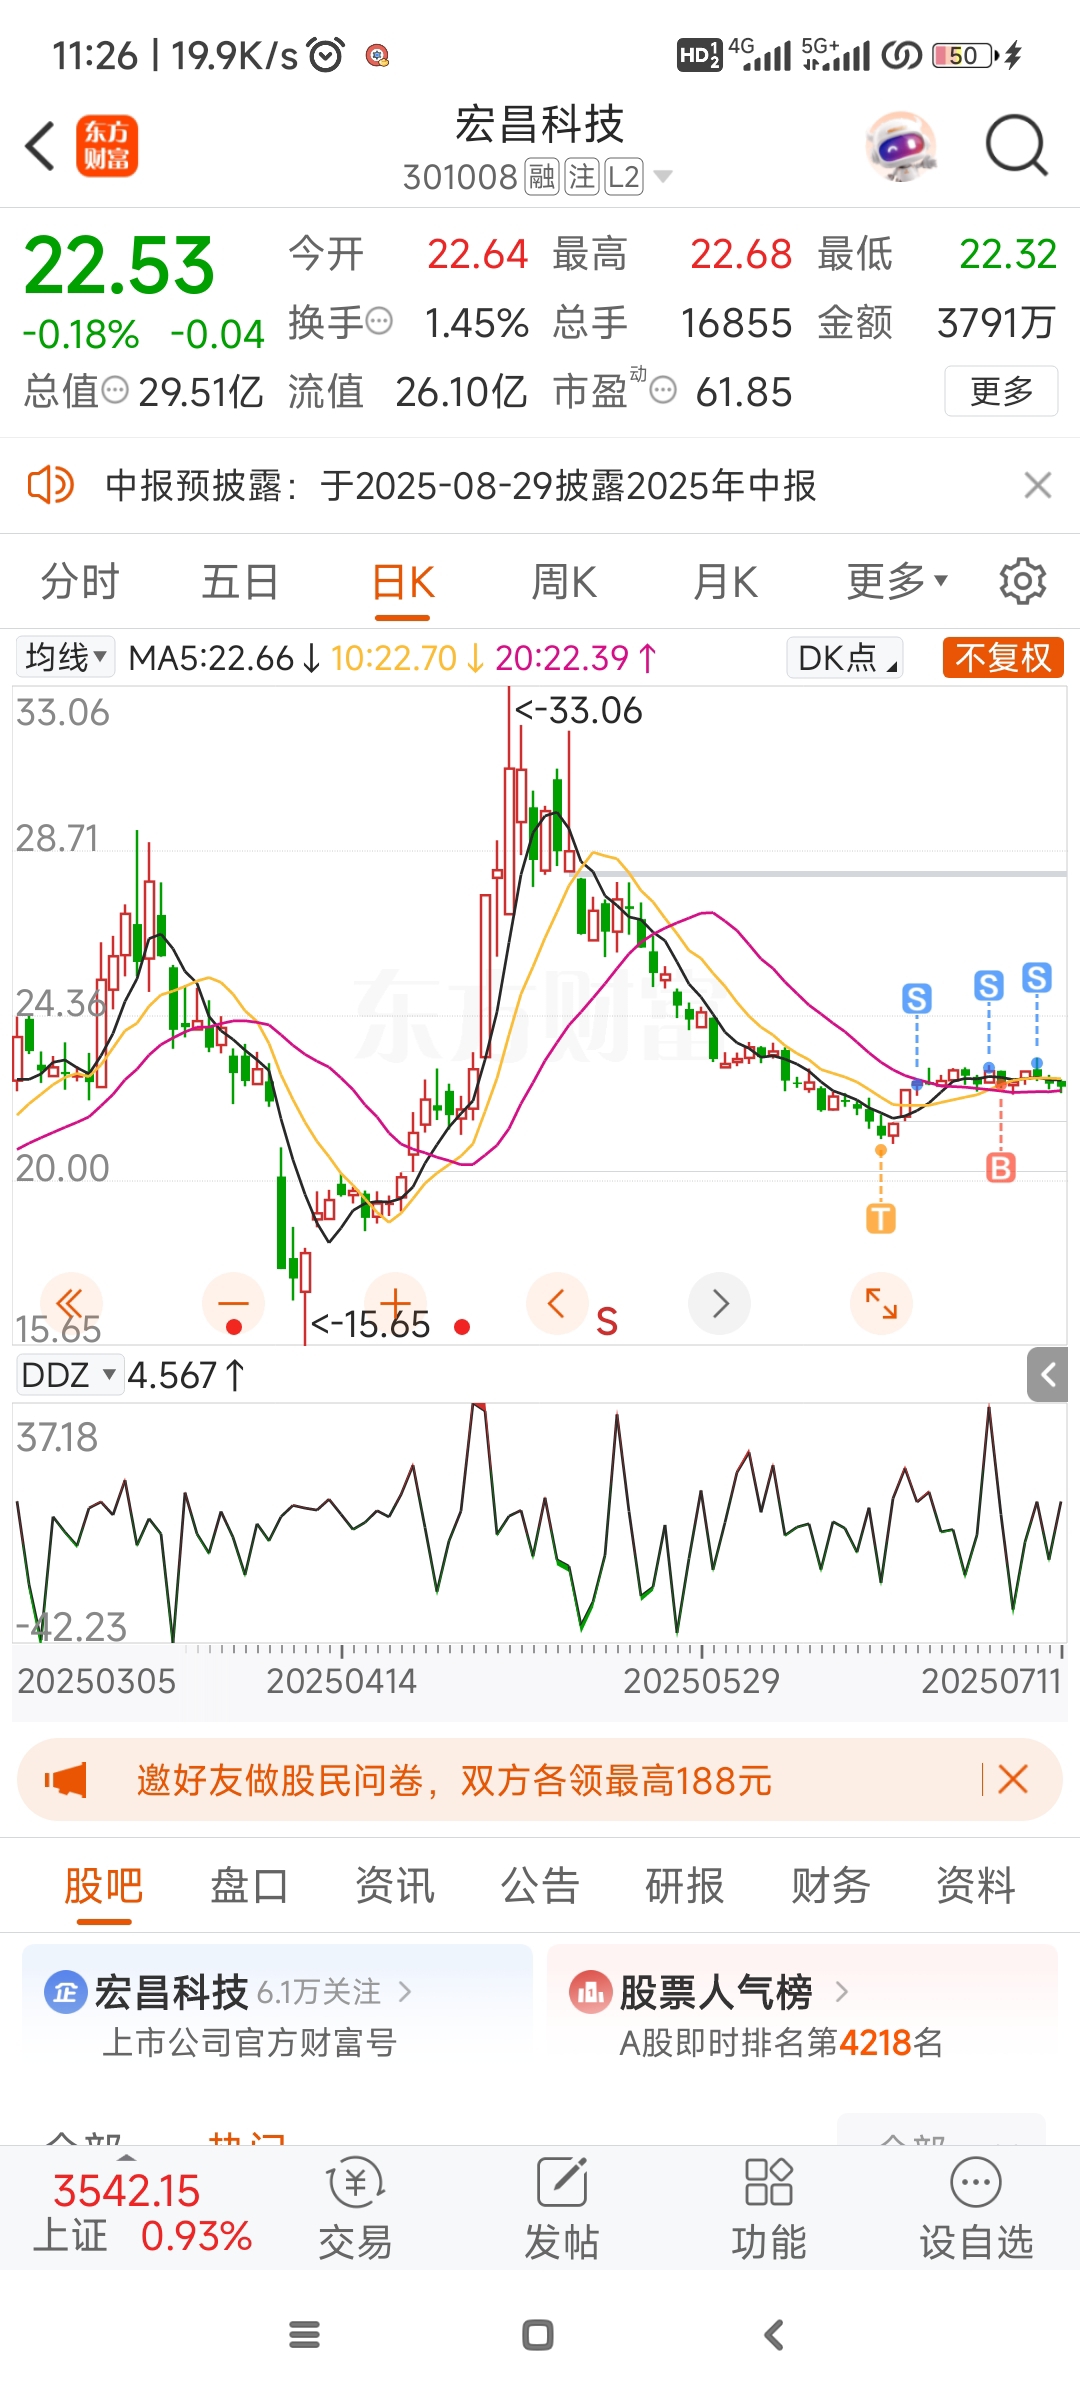Screen dimensions: 1080x2400
Task: Tap the 不复权 adjustment button
Action: click(1003, 657)
